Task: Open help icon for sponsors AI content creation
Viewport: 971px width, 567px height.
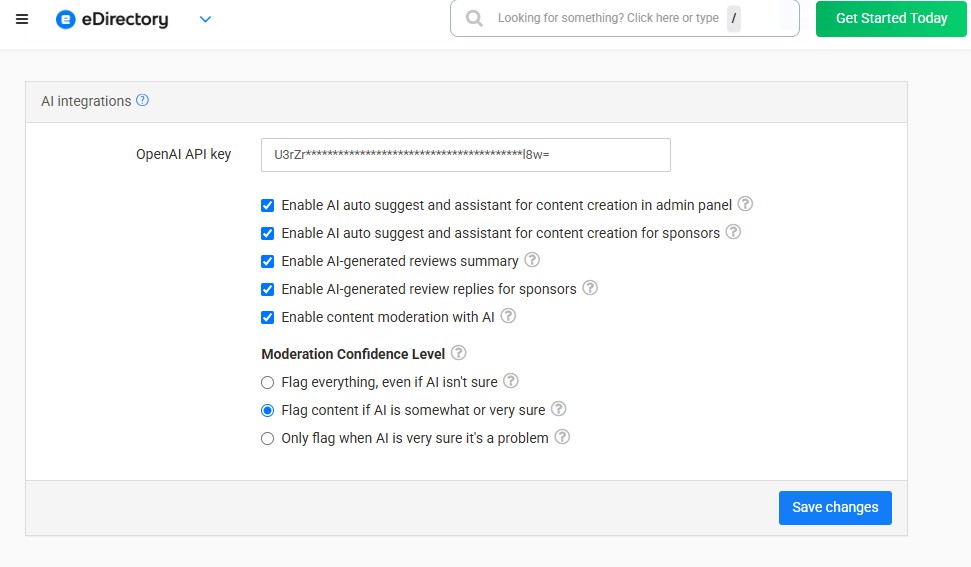Action: coord(733,232)
